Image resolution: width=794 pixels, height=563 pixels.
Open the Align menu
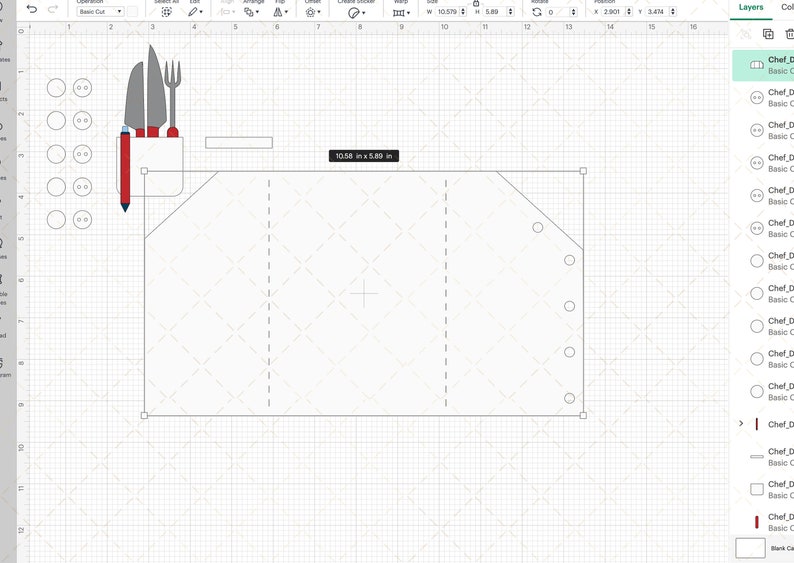tap(228, 12)
